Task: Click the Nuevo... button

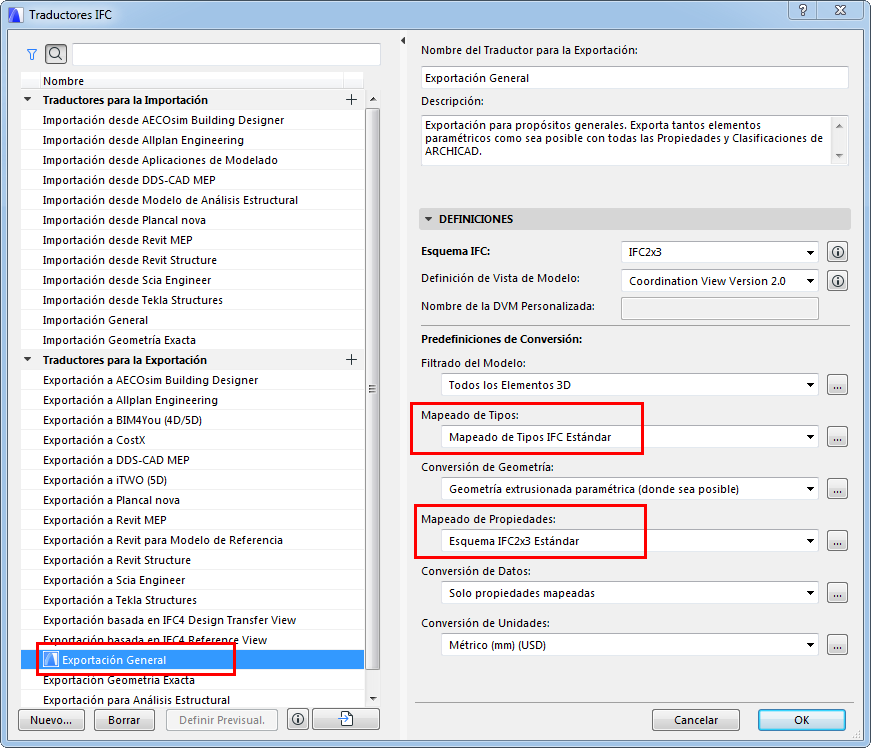Action: pos(51,720)
